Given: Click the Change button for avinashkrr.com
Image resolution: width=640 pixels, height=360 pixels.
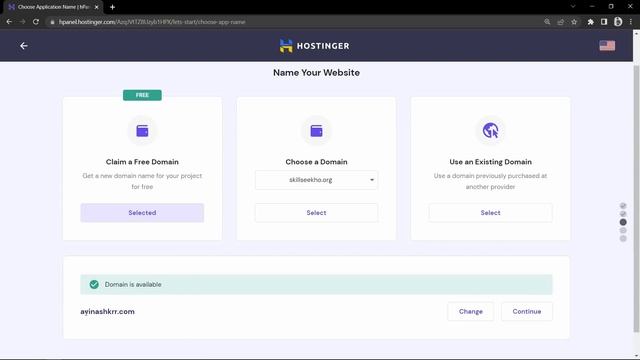Looking at the screenshot, I should coord(471,311).
